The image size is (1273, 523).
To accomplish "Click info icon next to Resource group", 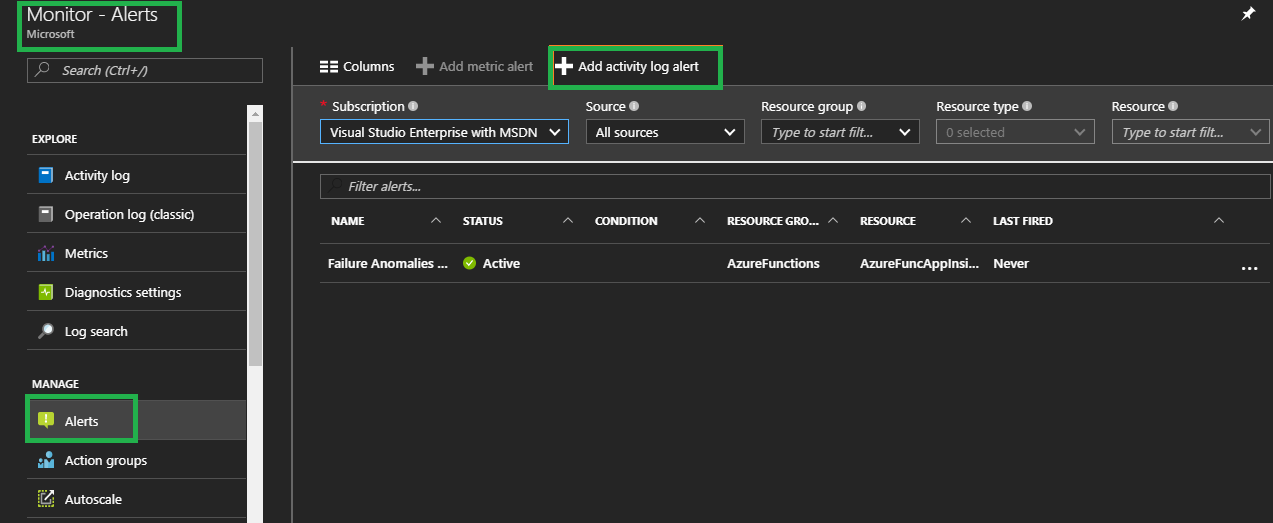I will tap(861, 106).
